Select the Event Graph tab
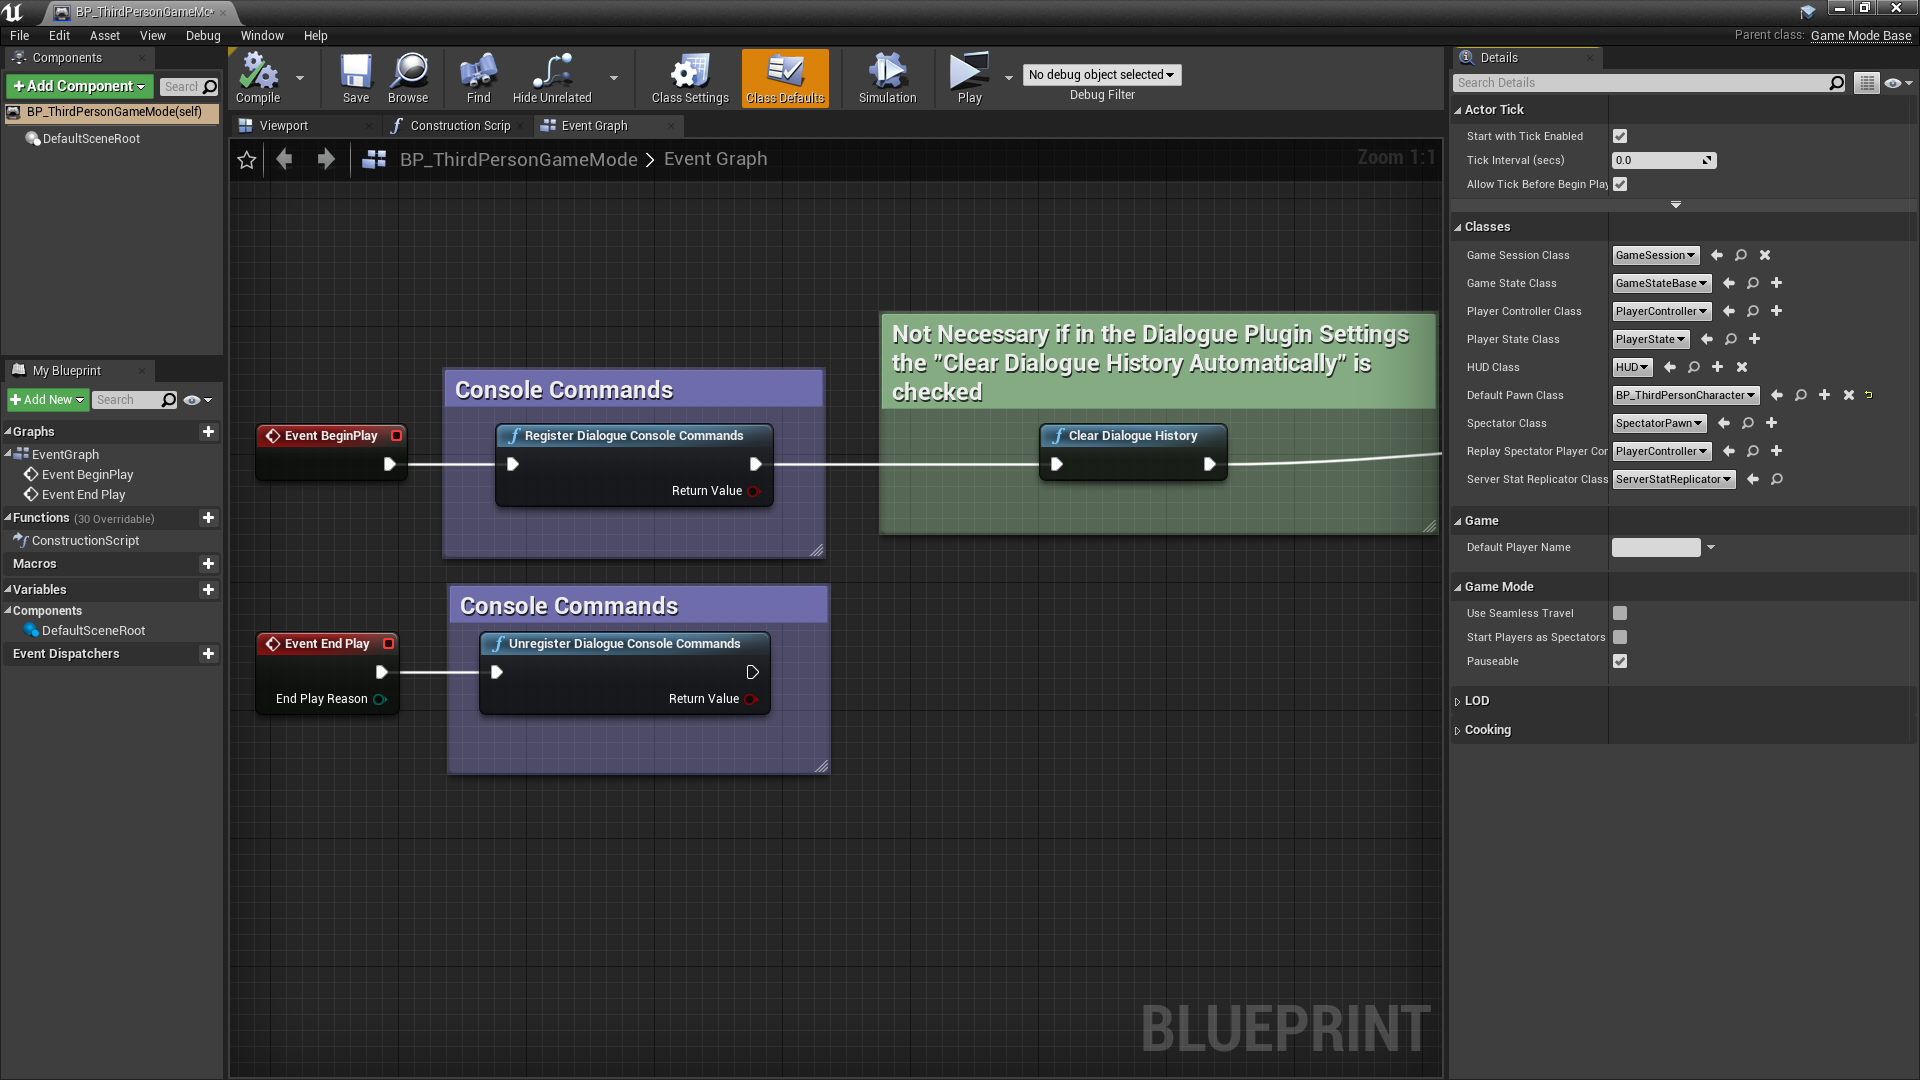1920x1080 pixels. (x=593, y=124)
